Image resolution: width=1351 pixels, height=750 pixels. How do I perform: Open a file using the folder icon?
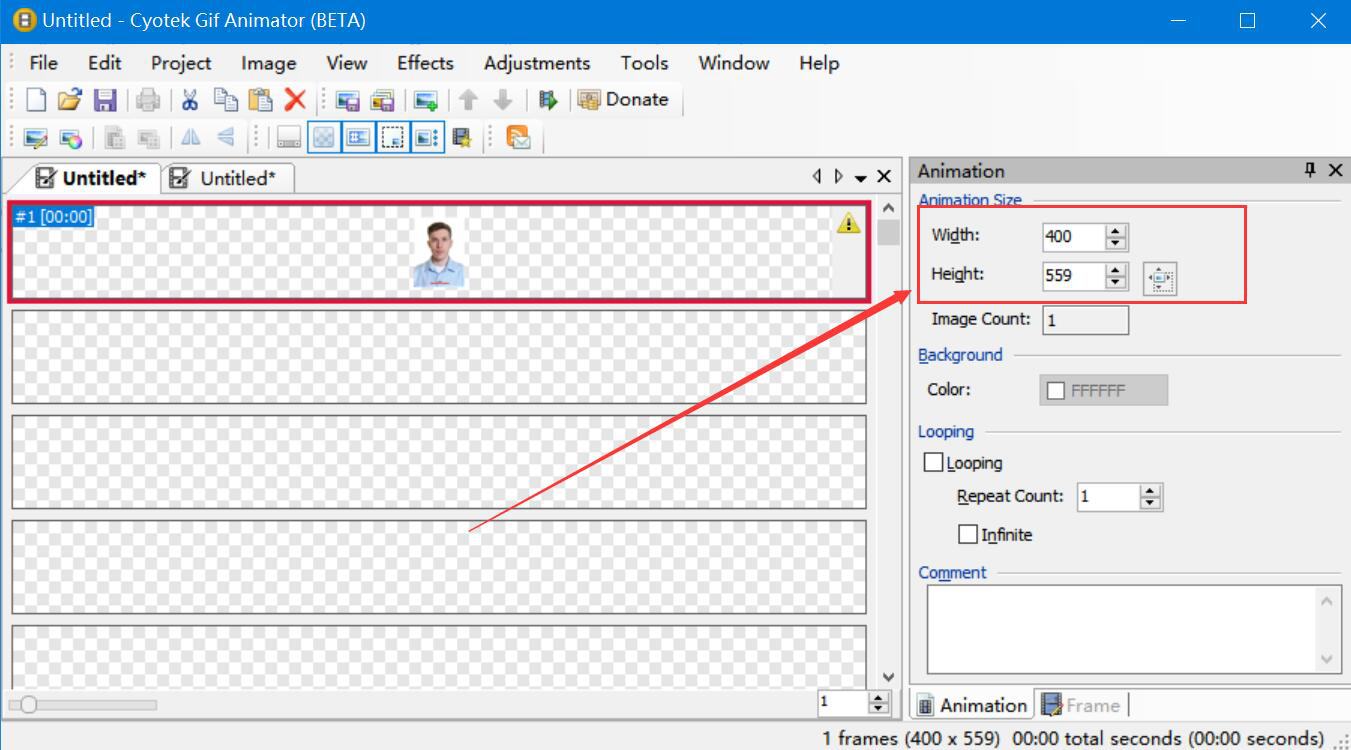69,99
